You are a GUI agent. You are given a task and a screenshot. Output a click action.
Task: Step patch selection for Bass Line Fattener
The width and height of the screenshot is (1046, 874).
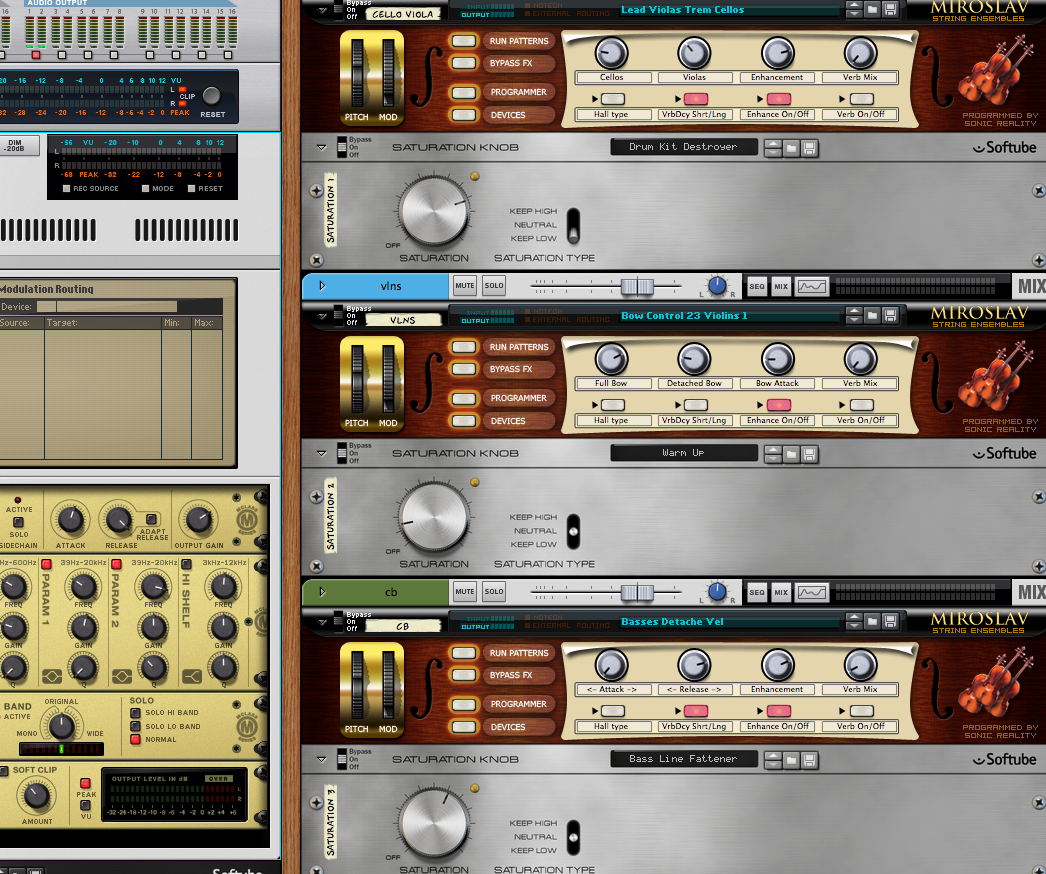click(x=773, y=760)
